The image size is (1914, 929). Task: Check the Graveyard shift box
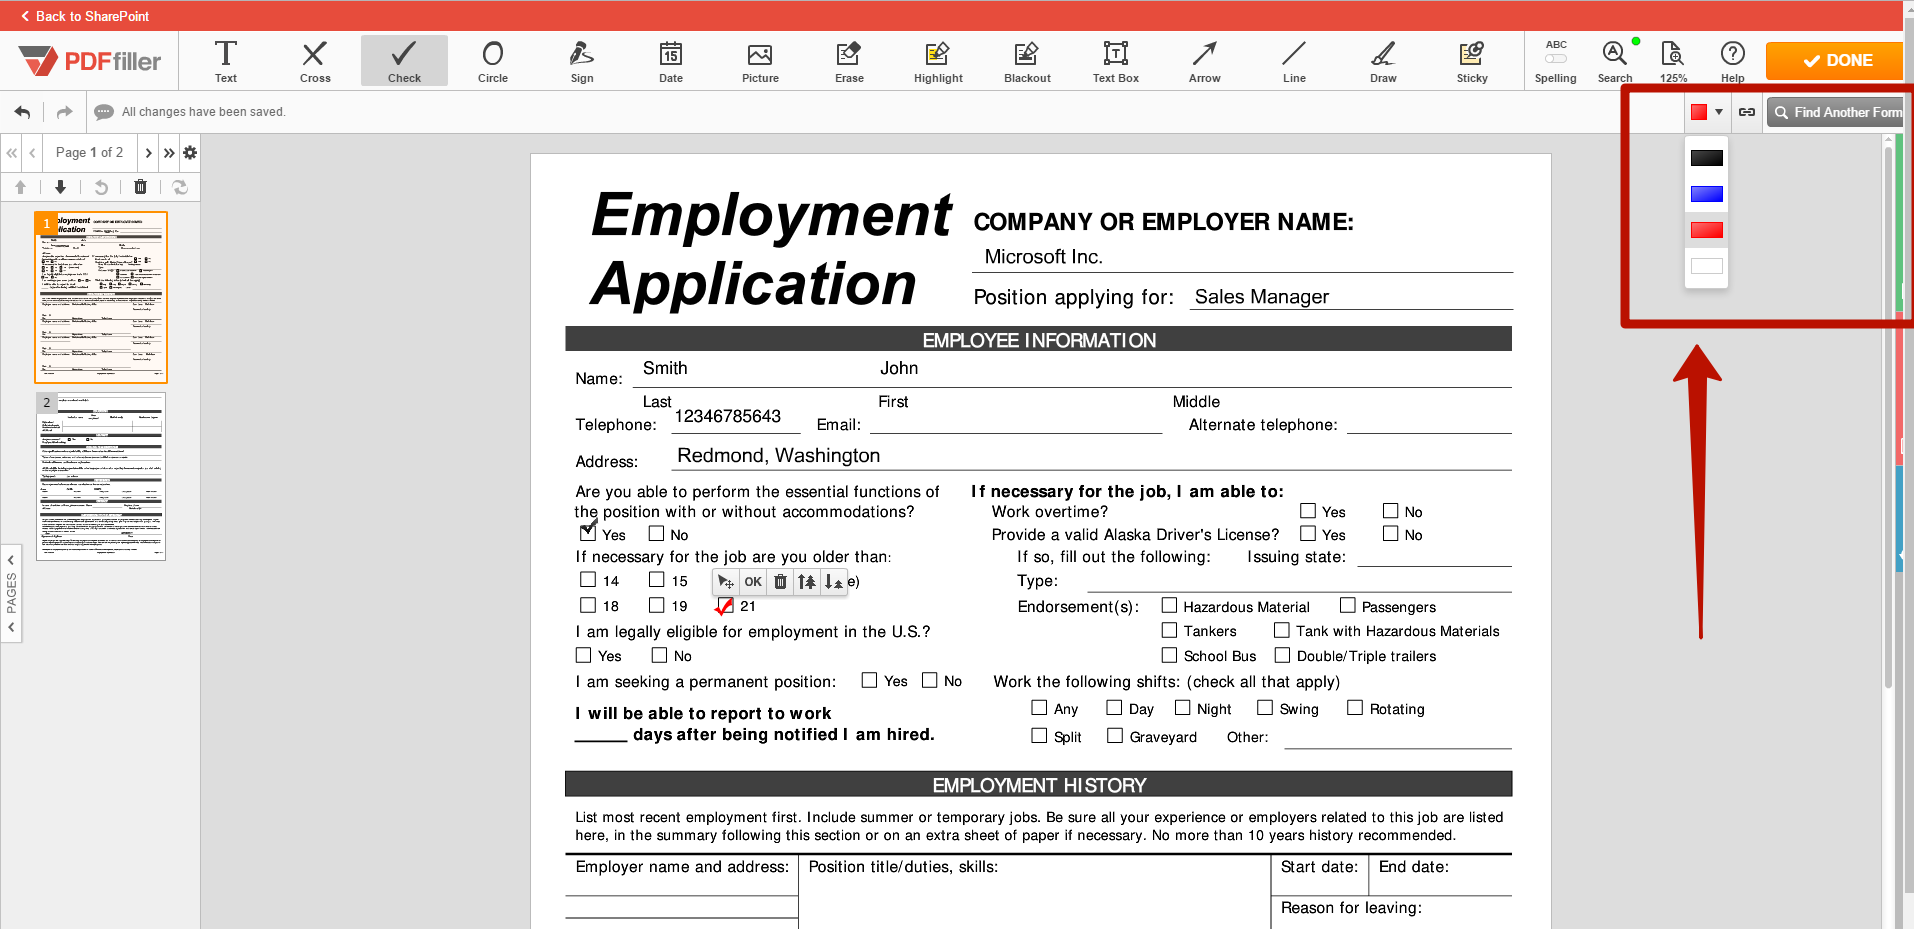pyautogui.click(x=1115, y=736)
